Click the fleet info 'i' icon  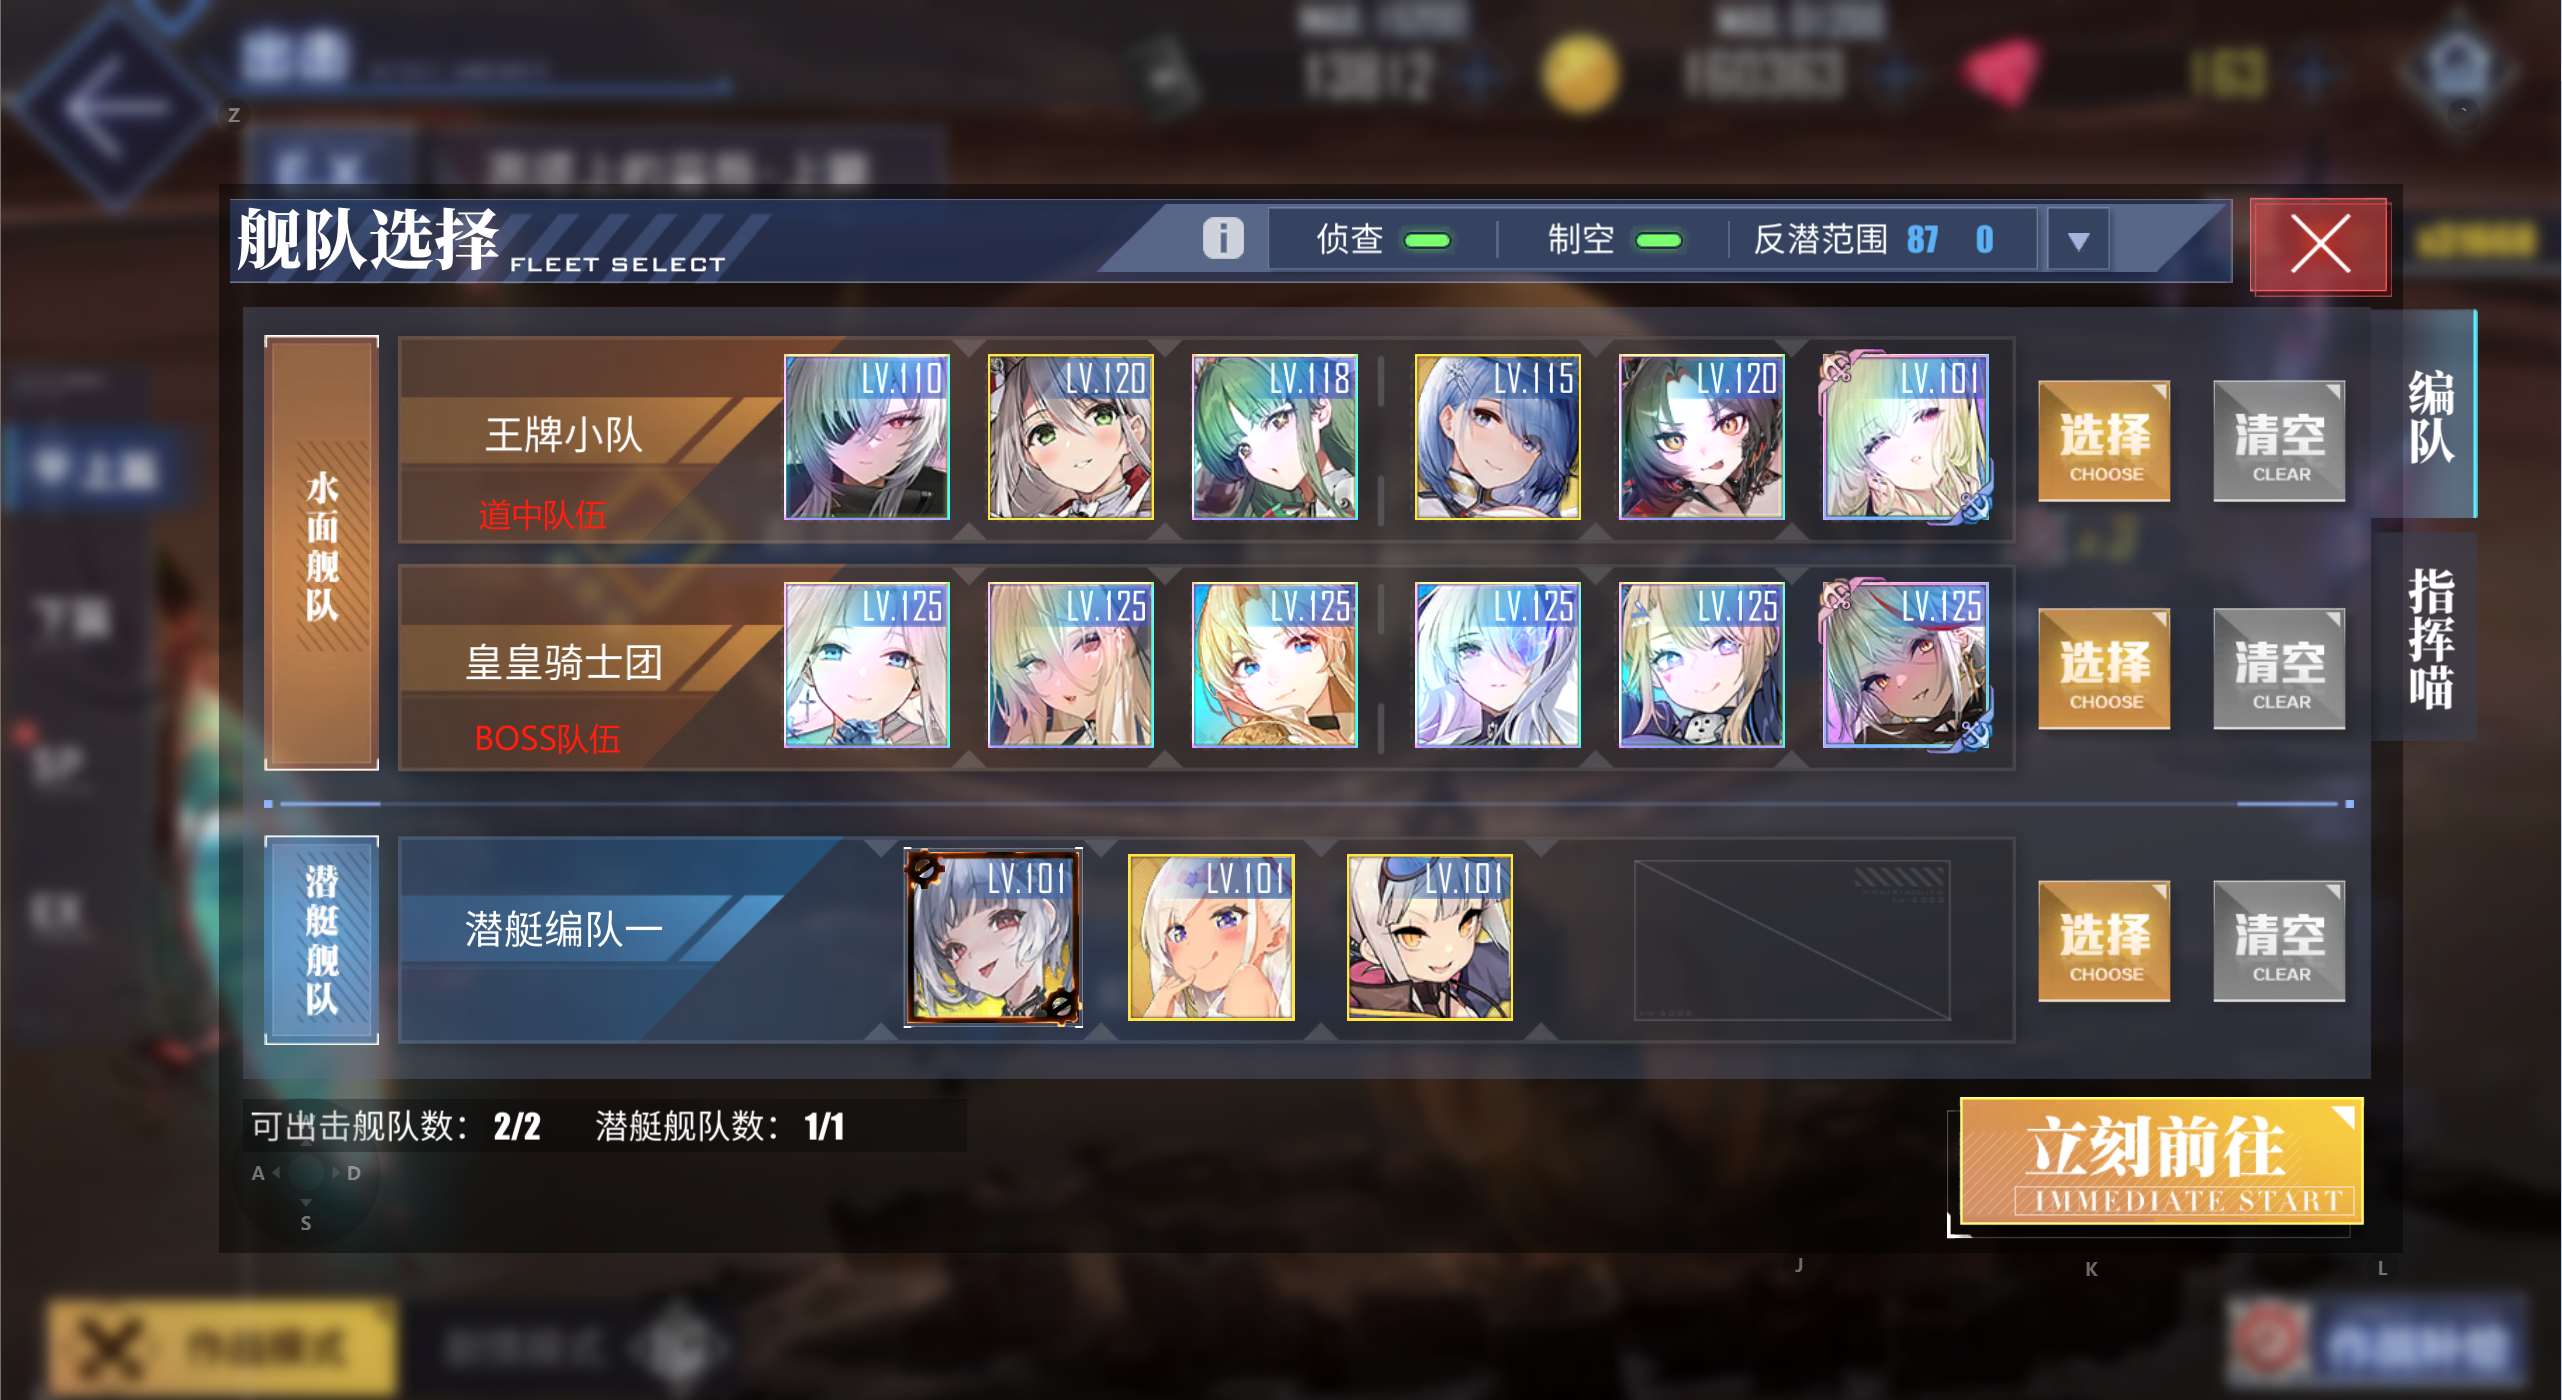[x=1222, y=239]
